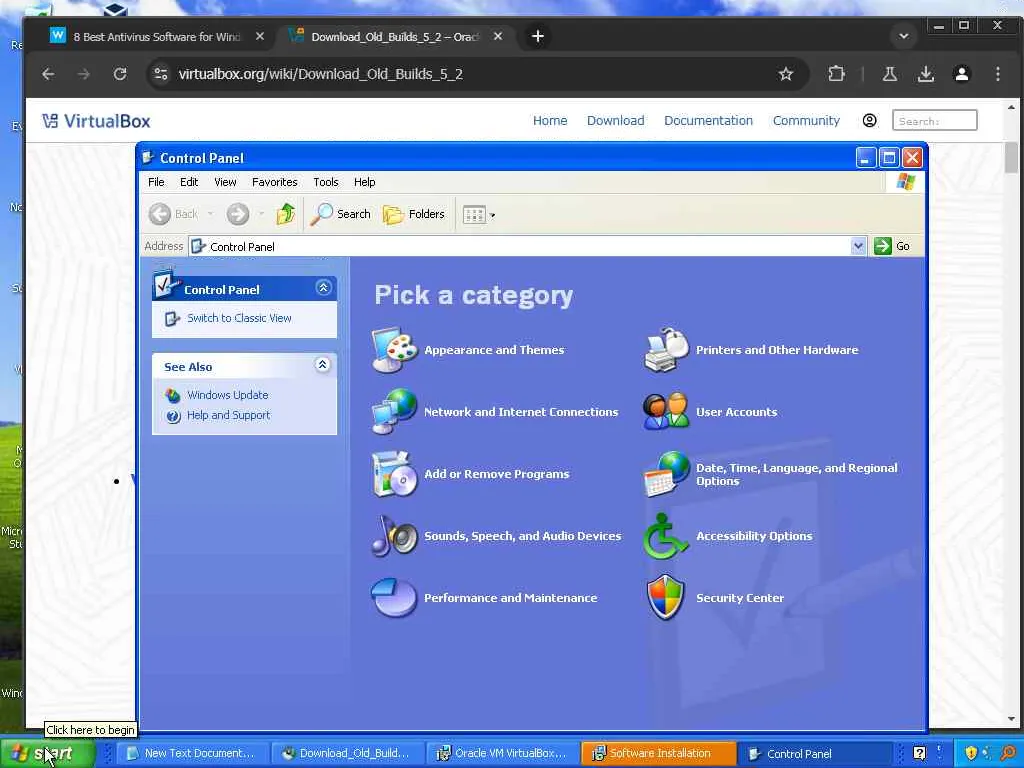This screenshot has width=1024, height=768.
Task: Click the VirtualBox site search field
Action: [935, 121]
